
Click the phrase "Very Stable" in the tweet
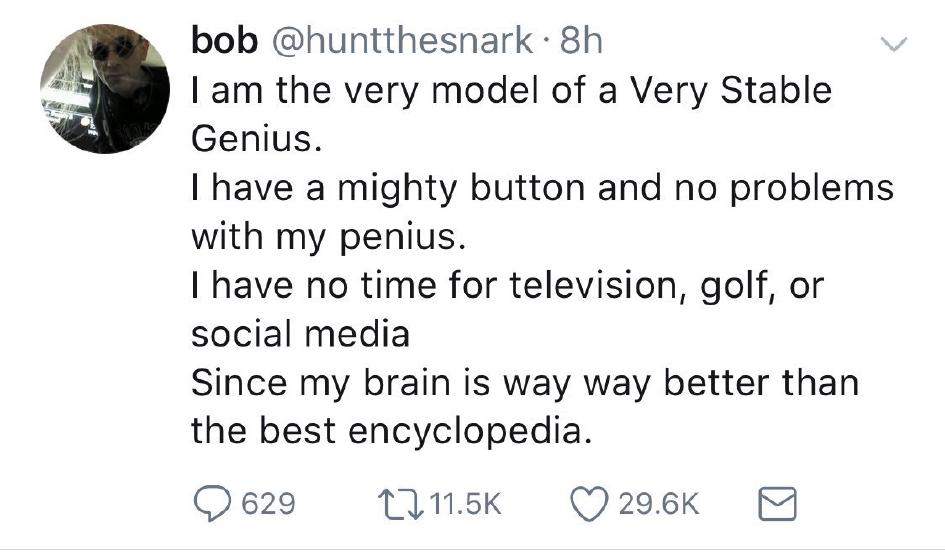[729, 92]
